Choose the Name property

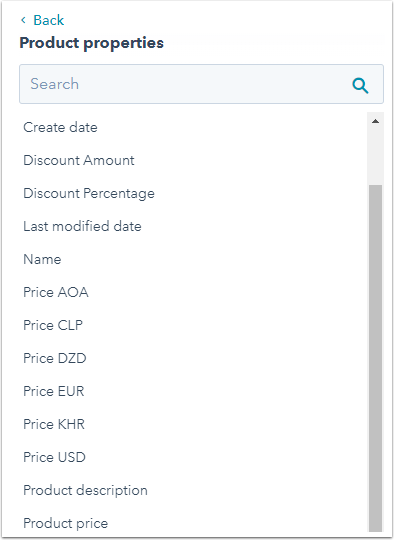pos(42,259)
